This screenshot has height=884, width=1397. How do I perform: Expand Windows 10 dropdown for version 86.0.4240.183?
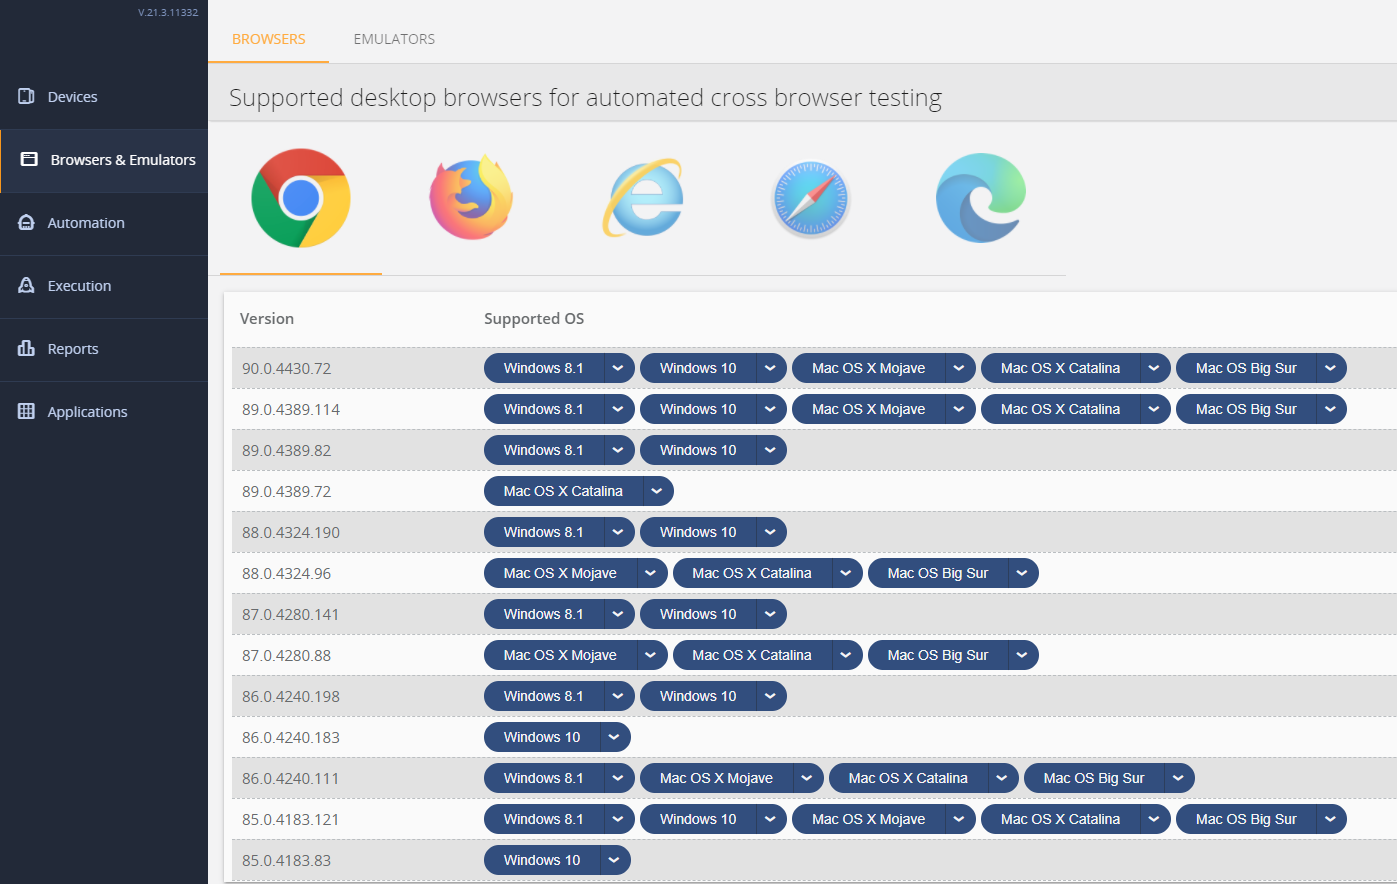pos(614,737)
